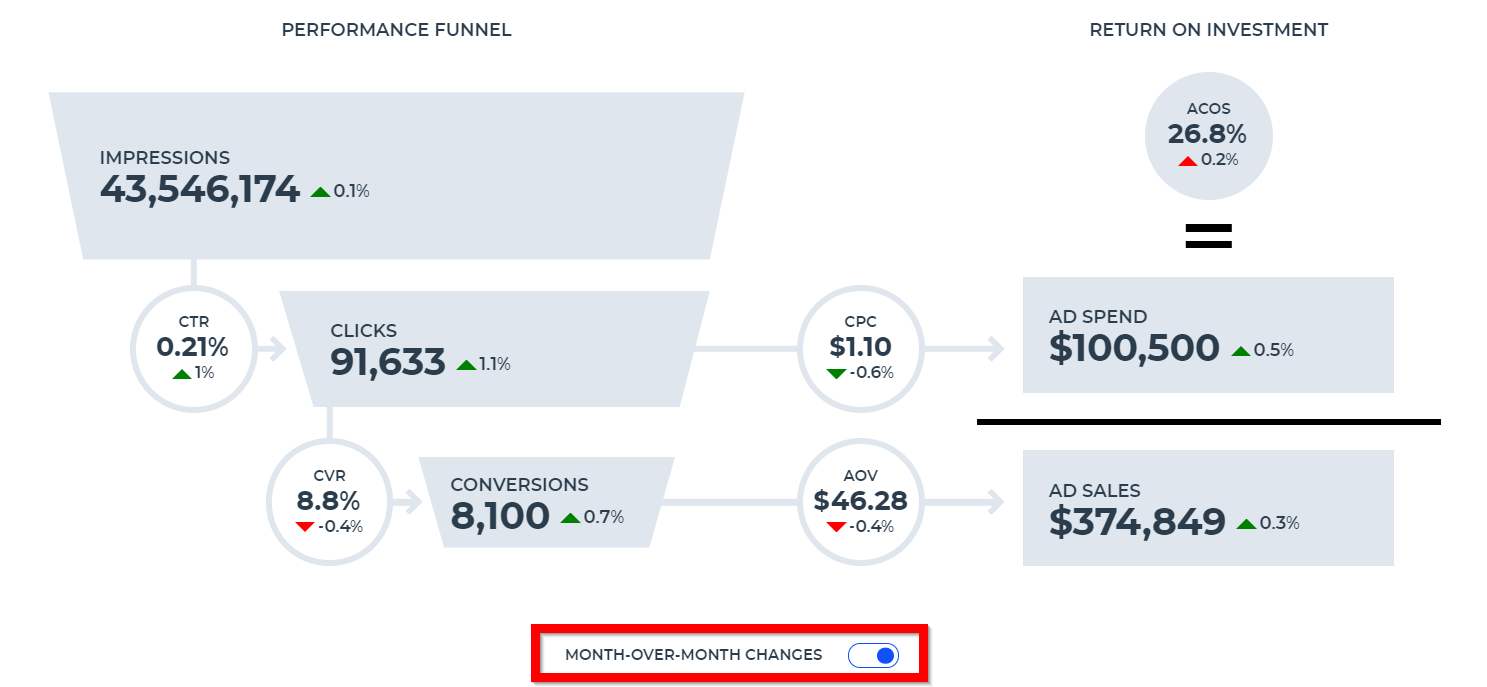Expand the Impressions funnel section

(x=396, y=175)
